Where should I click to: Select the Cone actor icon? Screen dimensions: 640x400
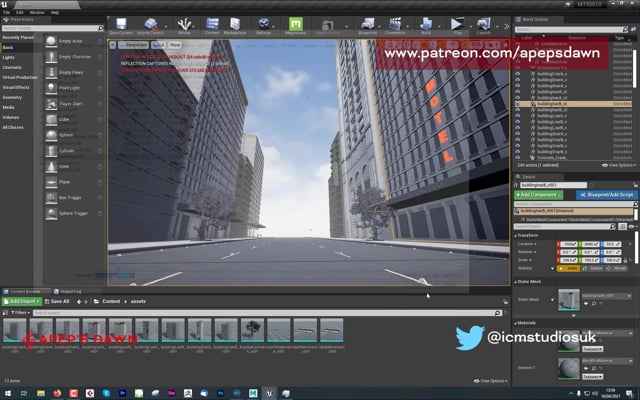51,166
